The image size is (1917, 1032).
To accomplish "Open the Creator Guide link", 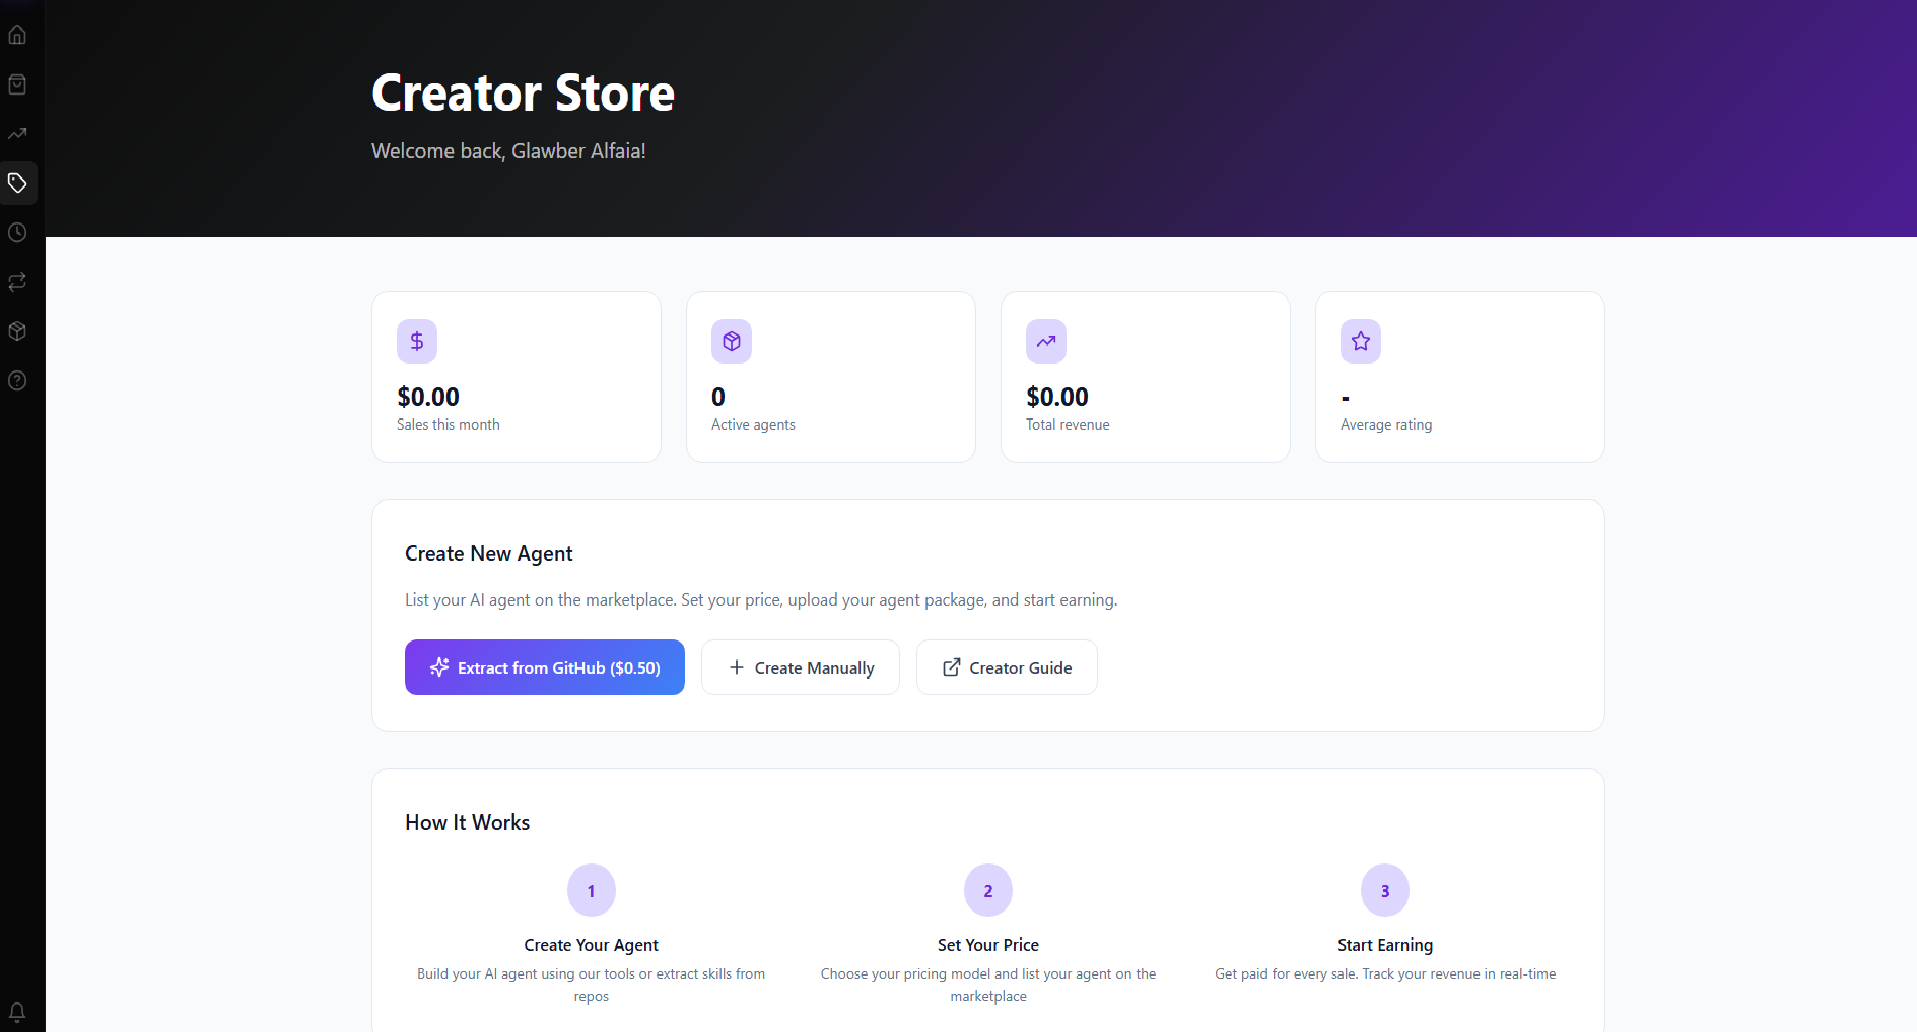I will pyautogui.click(x=1007, y=667).
